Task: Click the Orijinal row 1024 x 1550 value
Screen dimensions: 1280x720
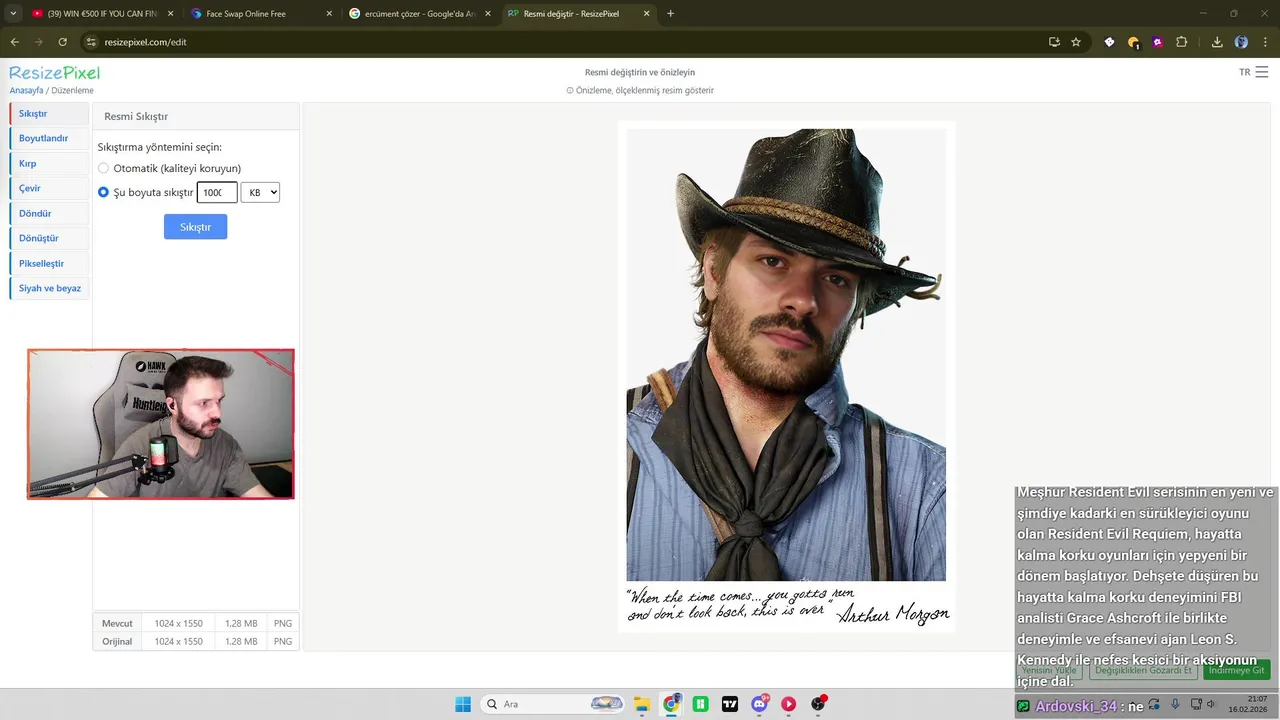Action: 178,641
